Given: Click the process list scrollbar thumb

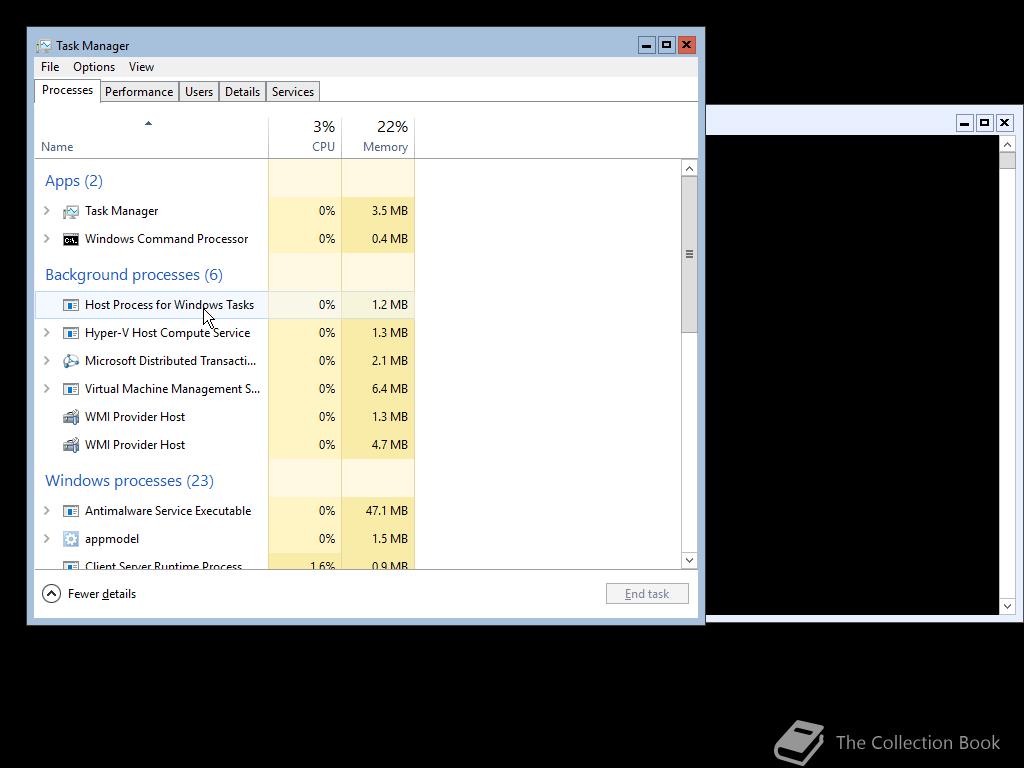Looking at the screenshot, I should tap(689, 255).
